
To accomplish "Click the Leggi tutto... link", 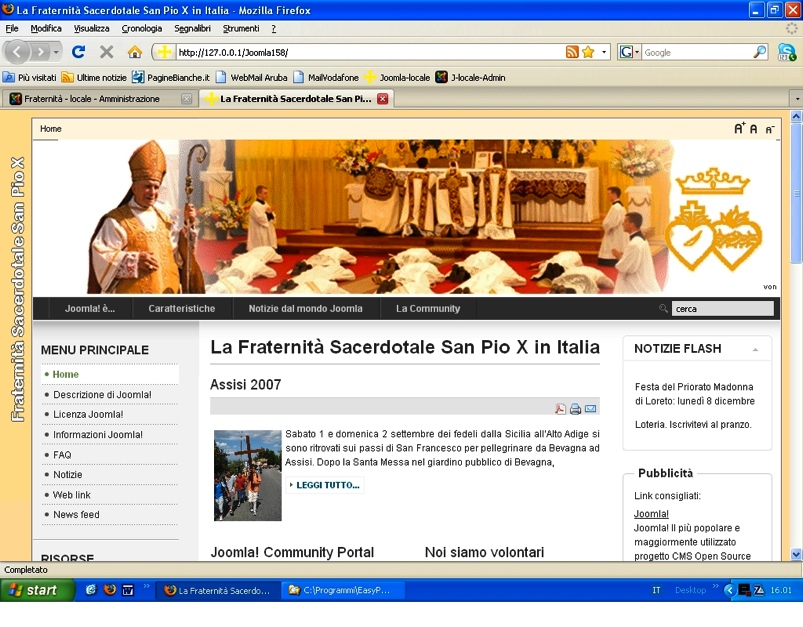I will click(x=325, y=485).
